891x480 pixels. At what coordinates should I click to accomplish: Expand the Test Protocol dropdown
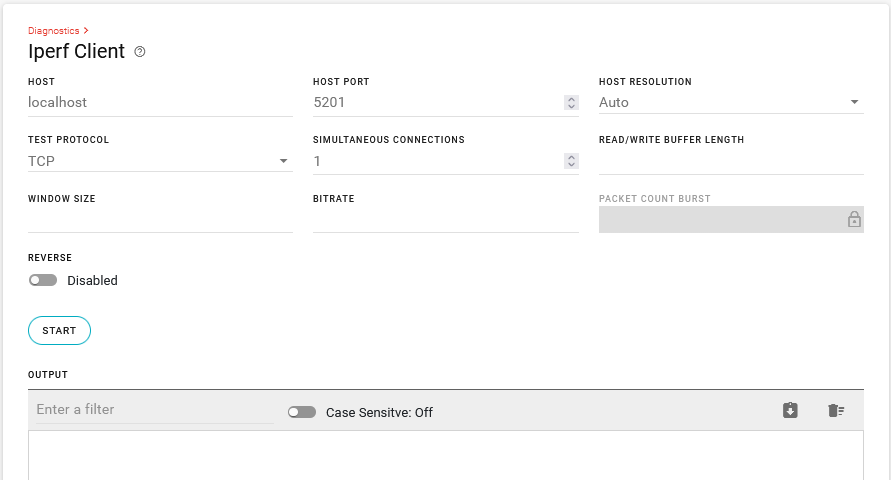pyautogui.click(x=160, y=161)
